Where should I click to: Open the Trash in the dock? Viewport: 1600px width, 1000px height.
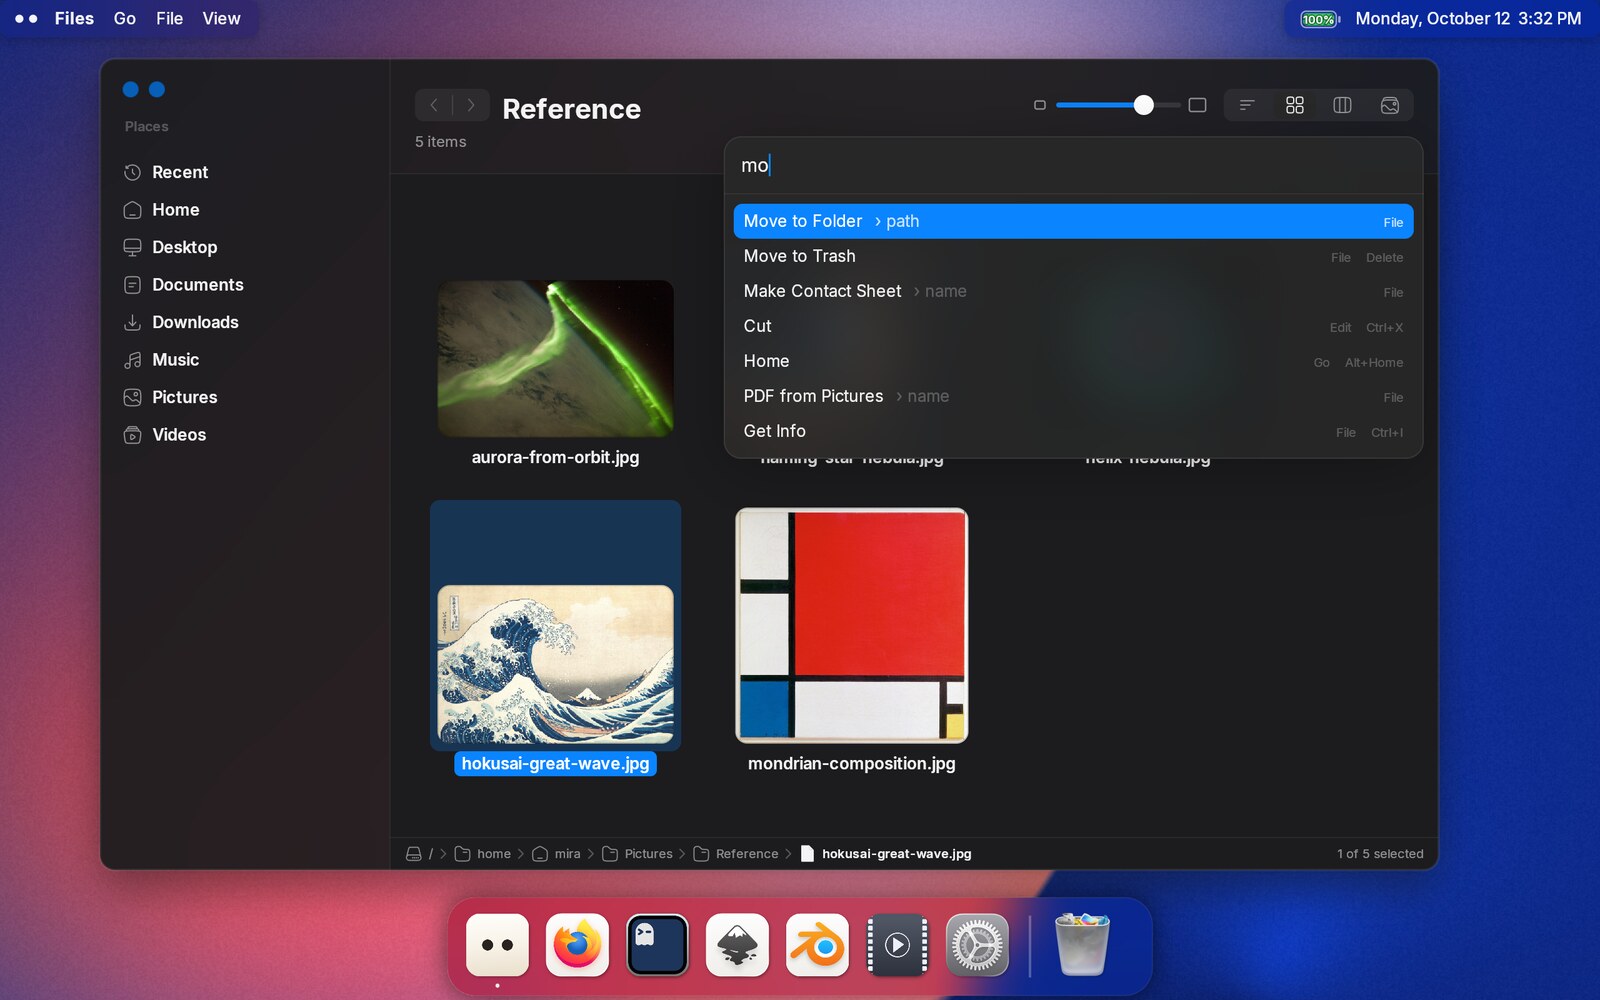(x=1082, y=945)
